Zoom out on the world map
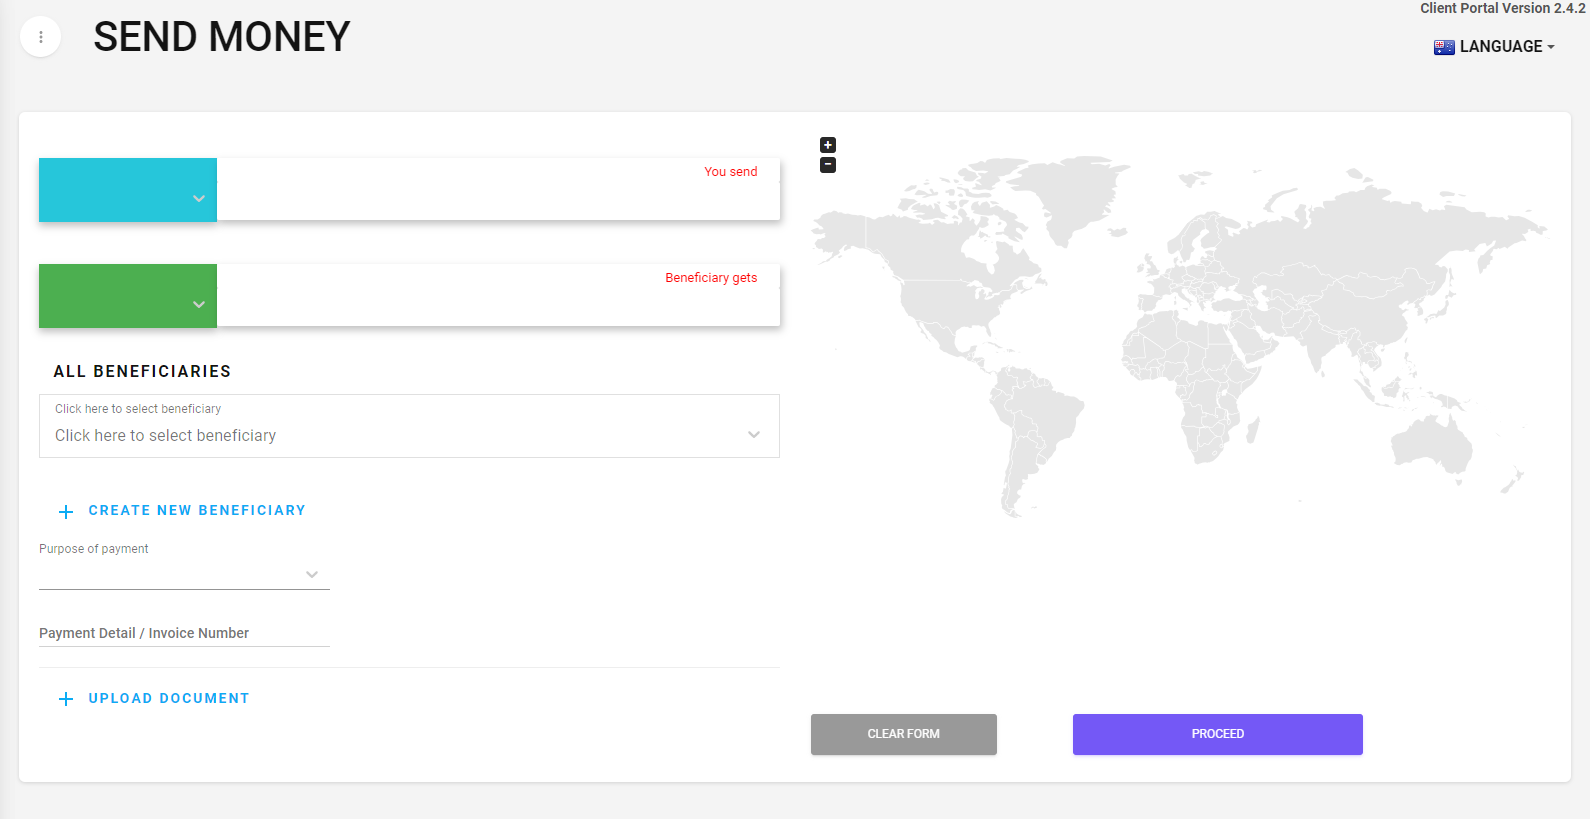1590x819 pixels. (x=828, y=165)
